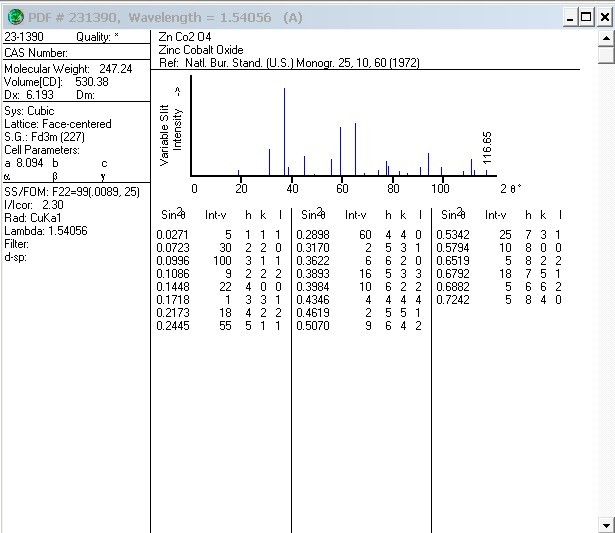Select the 0.1448 value
Screen dimensions: 615x533
tap(173, 287)
